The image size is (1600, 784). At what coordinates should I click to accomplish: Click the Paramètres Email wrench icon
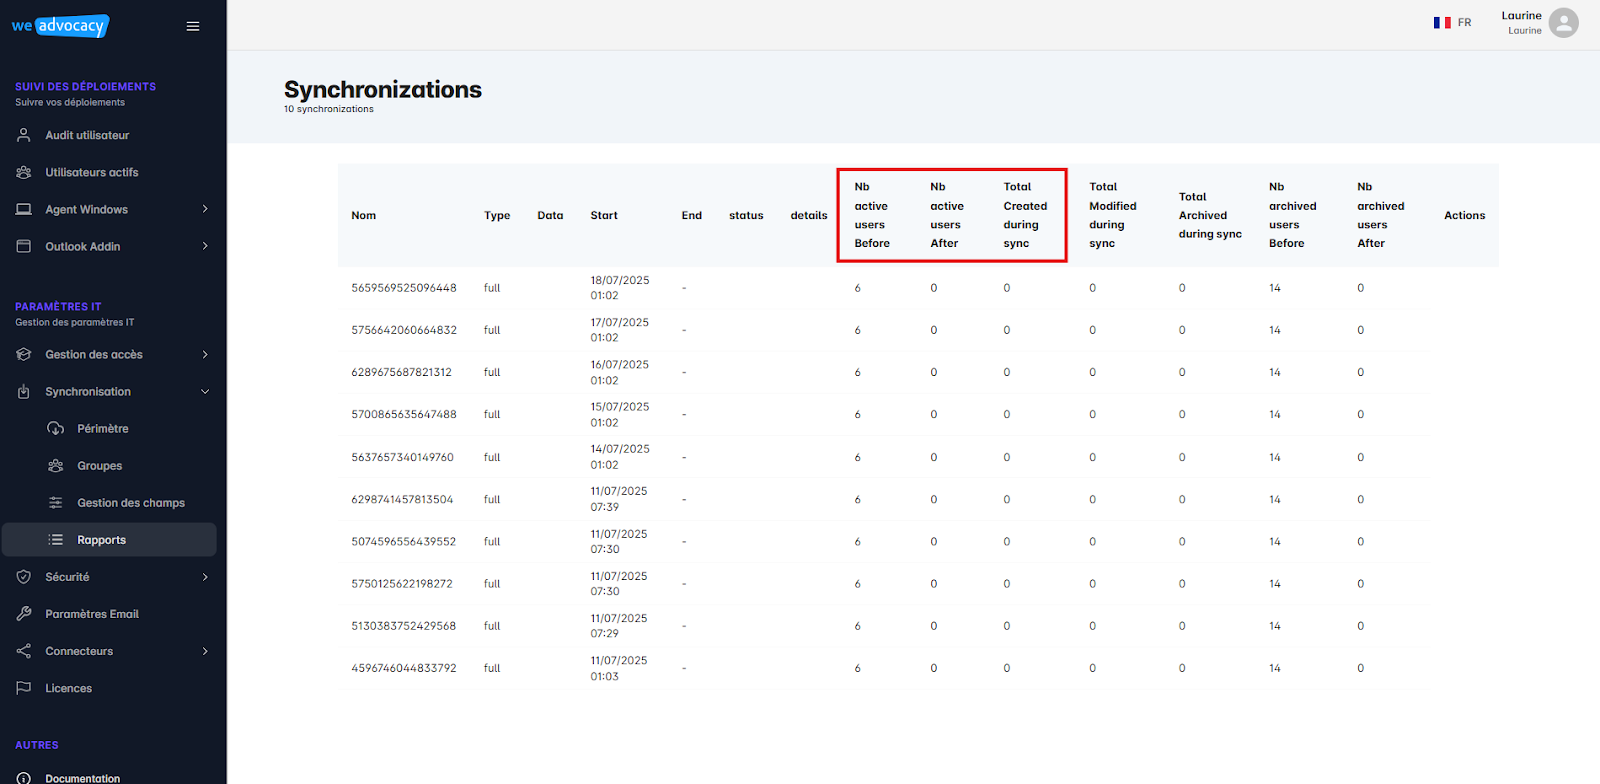[24, 614]
